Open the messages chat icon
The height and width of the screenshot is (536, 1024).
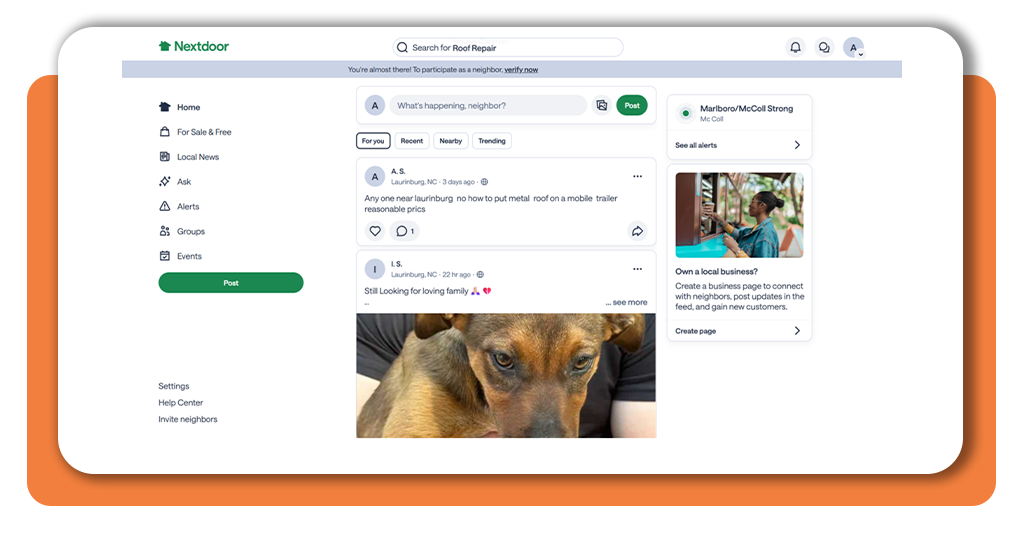point(824,47)
